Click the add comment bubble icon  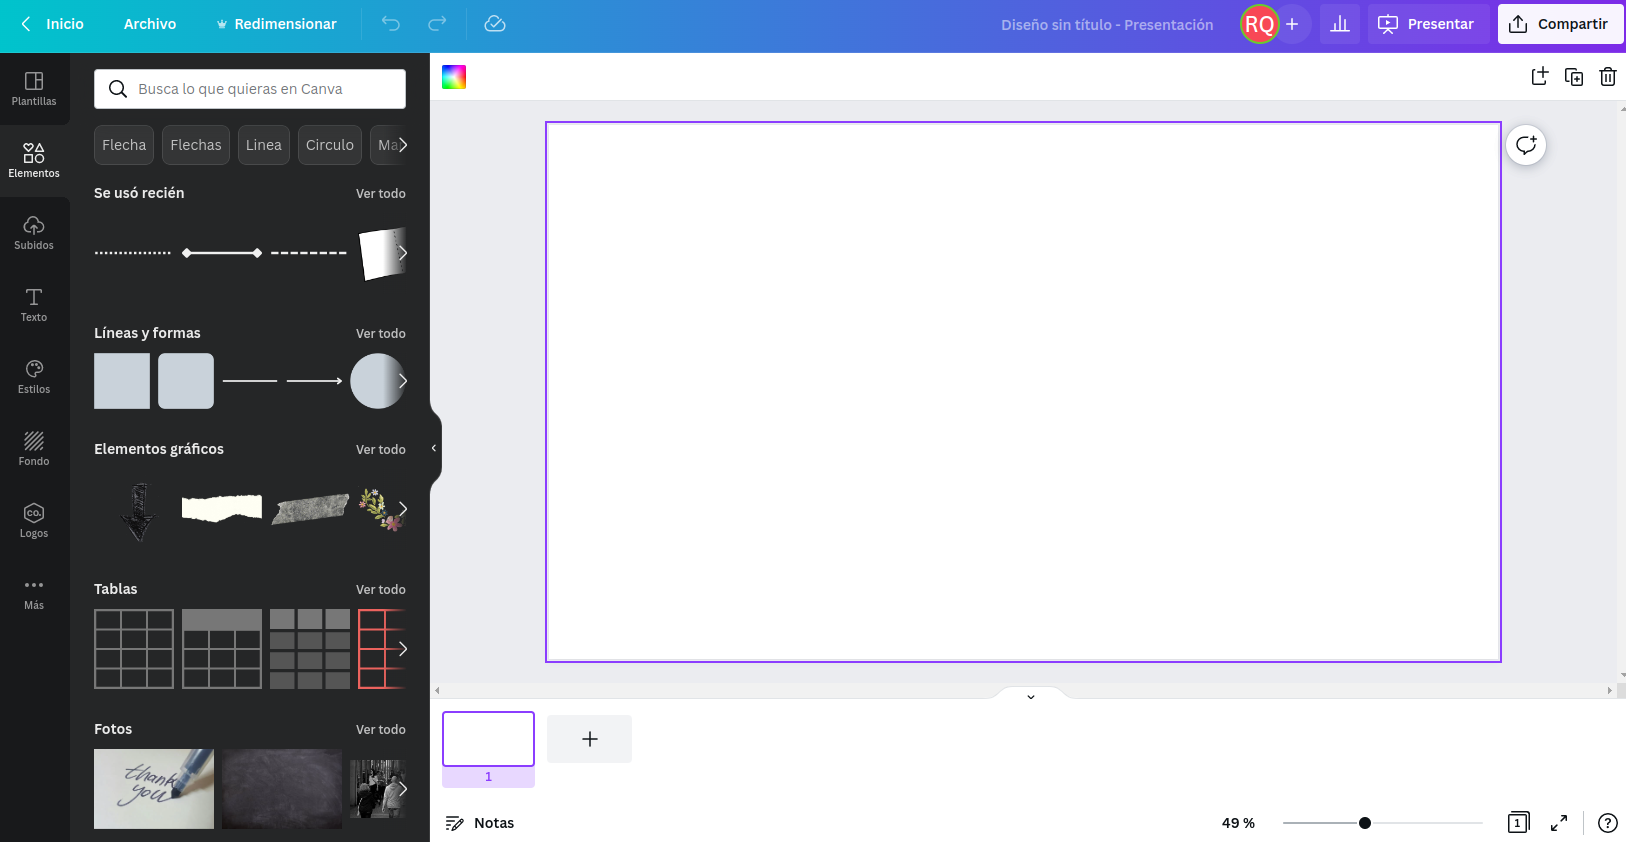[1526, 146]
